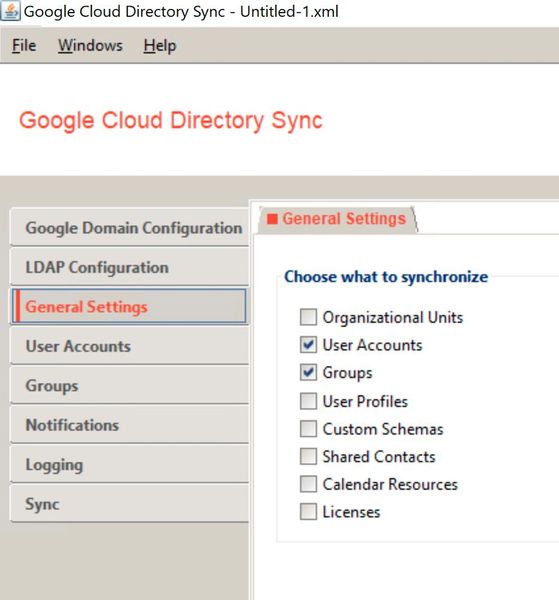Open the Help menu
This screenshot has height=600, width=559.
tap(160, 46)
